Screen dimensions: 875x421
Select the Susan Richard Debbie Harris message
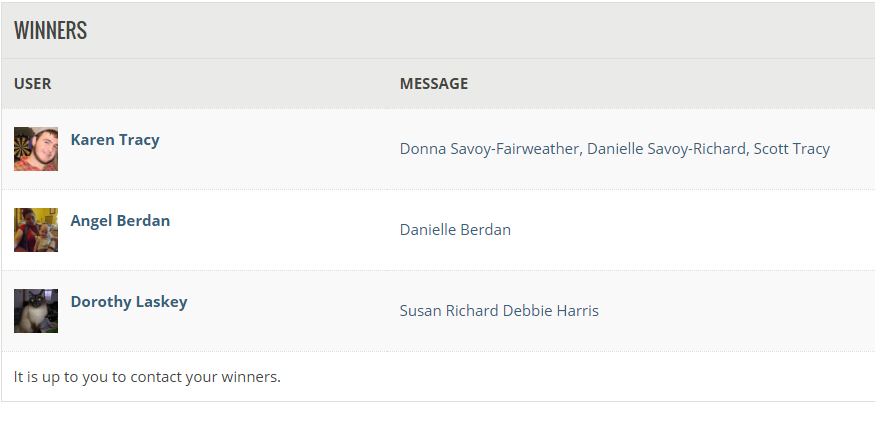coord(499,311)
